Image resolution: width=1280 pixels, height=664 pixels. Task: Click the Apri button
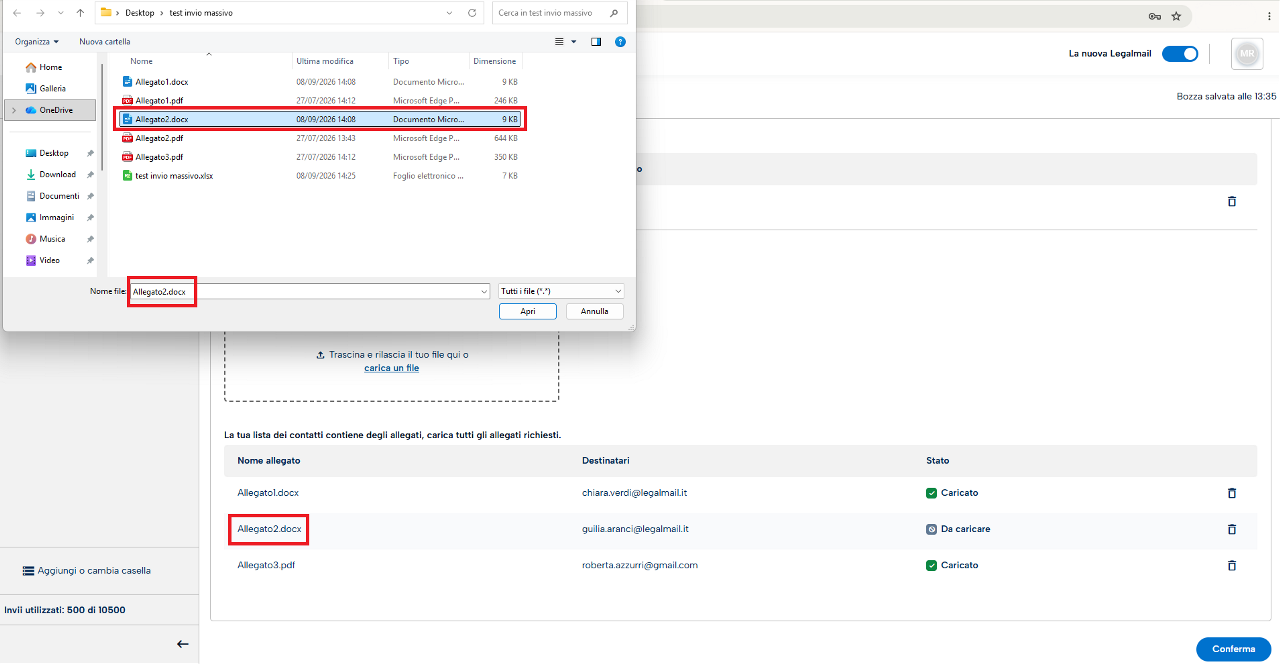528,311
